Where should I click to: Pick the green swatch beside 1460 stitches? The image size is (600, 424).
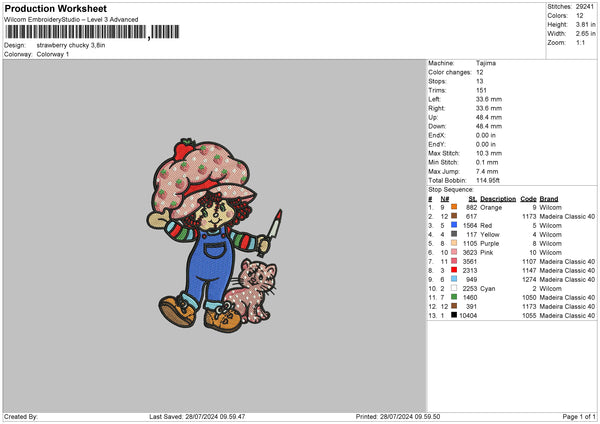[454, 297]
